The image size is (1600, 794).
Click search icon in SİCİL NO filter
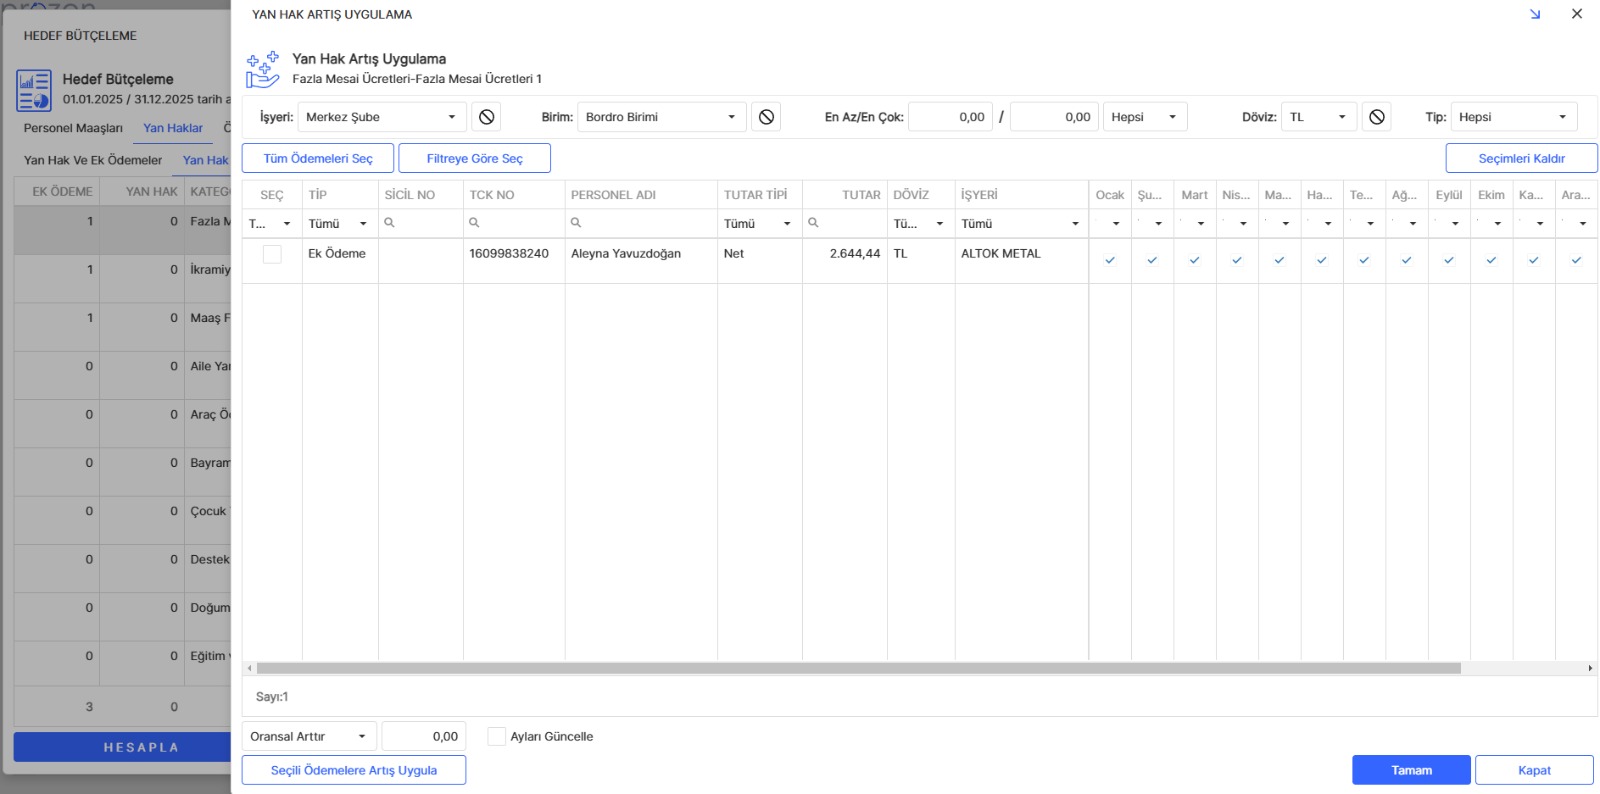tap(390, 223)
